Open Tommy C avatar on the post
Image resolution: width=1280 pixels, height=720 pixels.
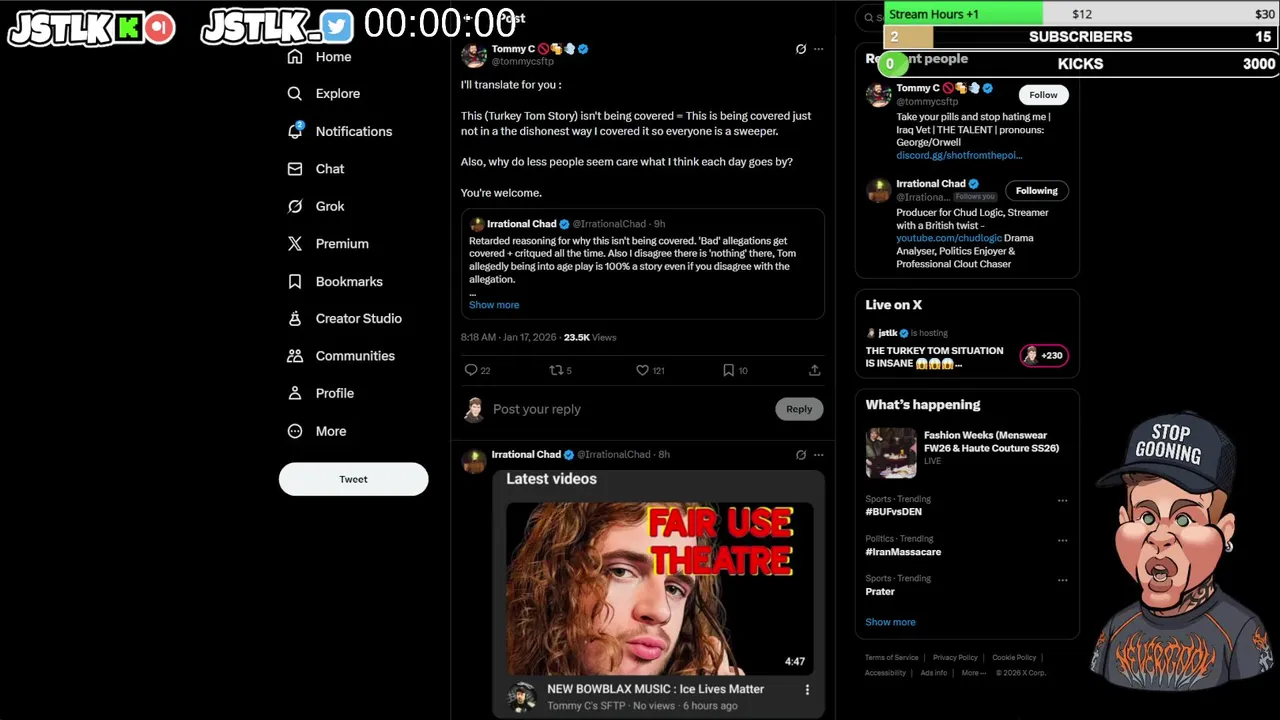[474, 55]
